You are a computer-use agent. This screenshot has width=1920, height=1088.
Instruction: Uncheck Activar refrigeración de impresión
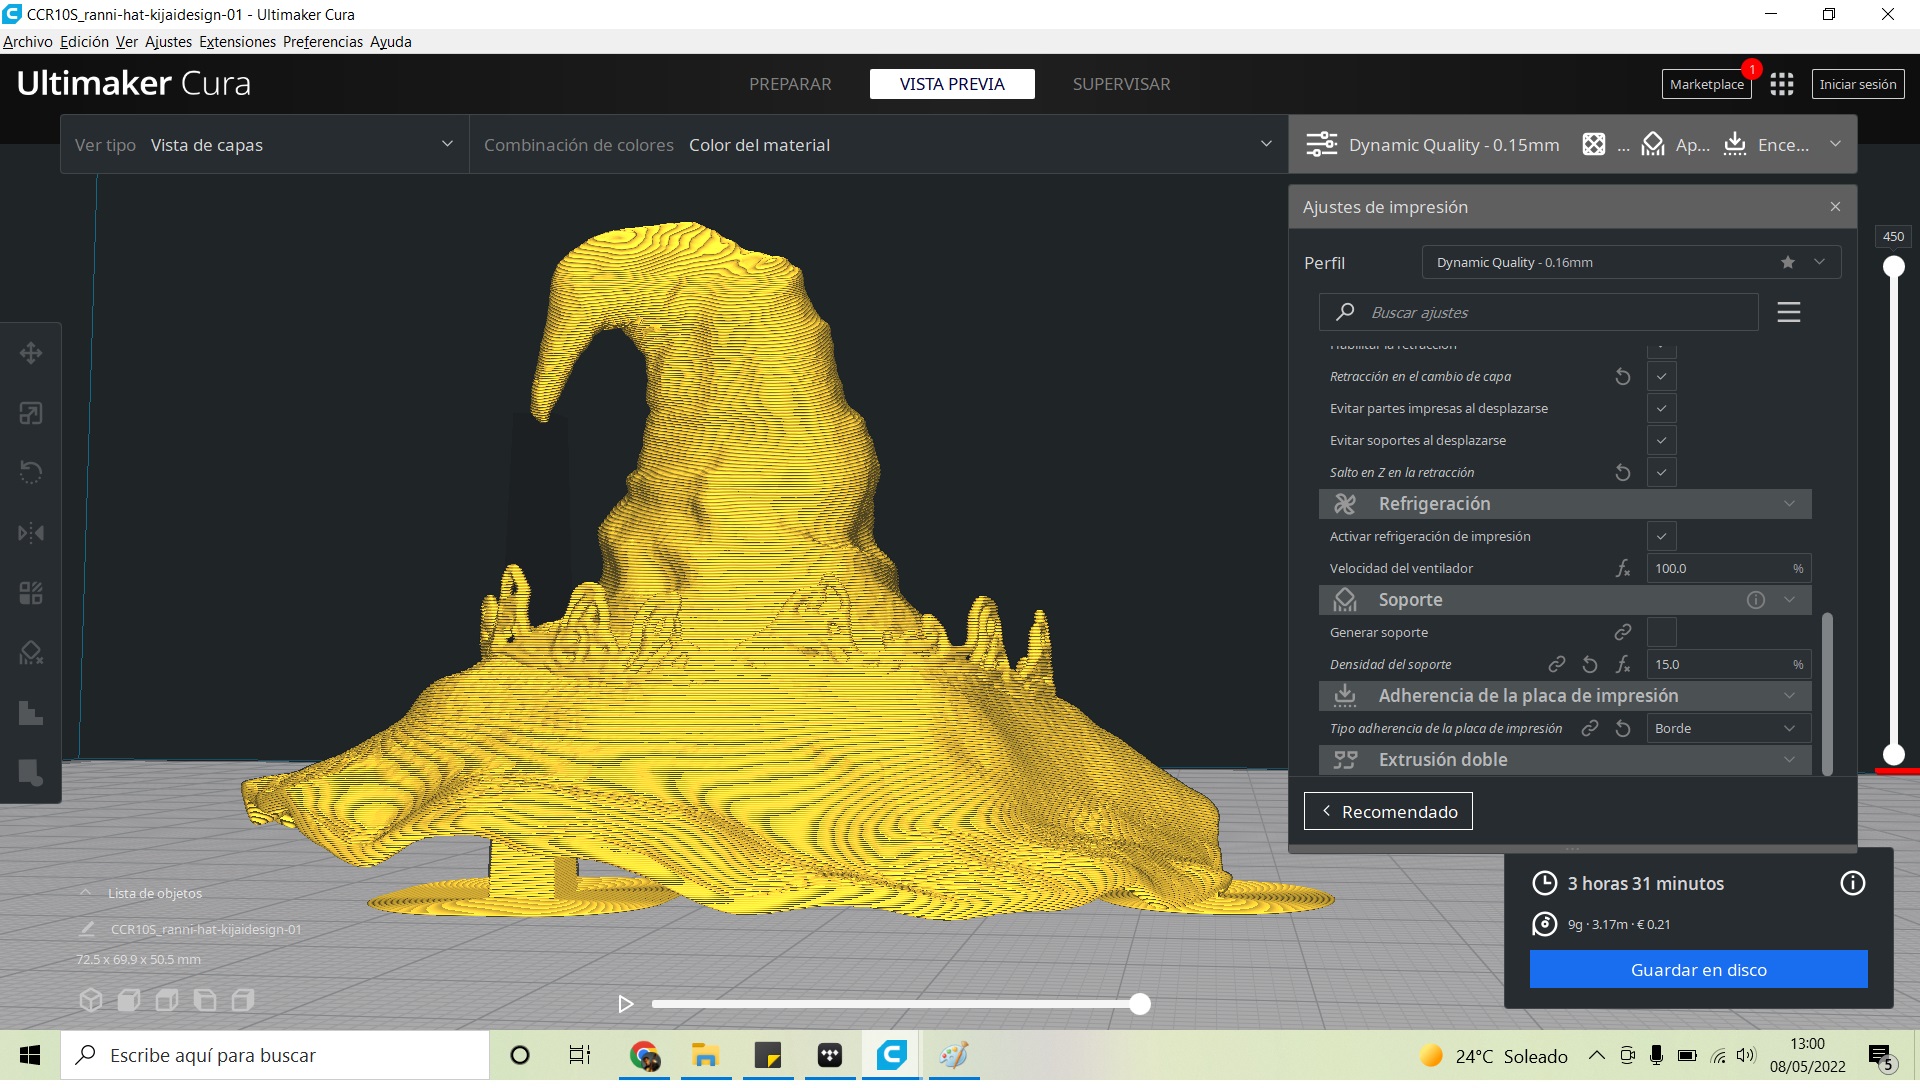pyautogui.click(x=1661, y=536)
